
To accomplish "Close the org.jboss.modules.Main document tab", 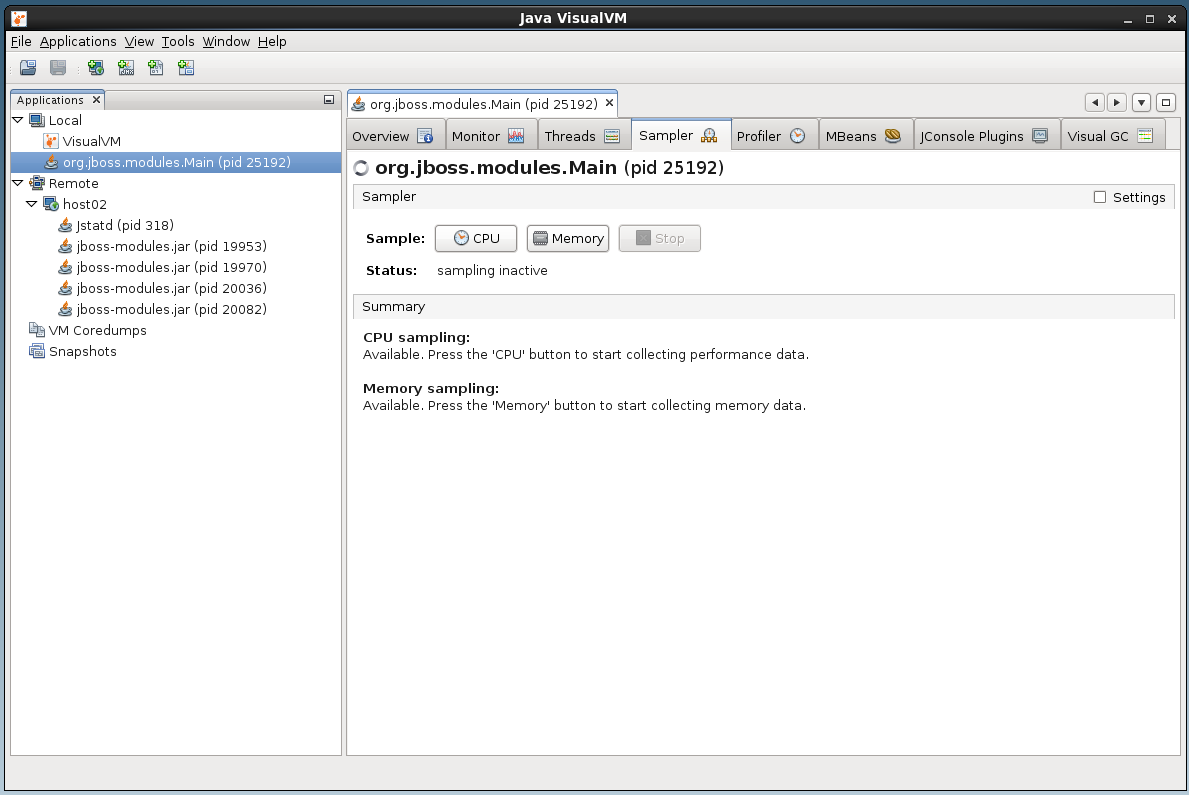I will point(609,103).
